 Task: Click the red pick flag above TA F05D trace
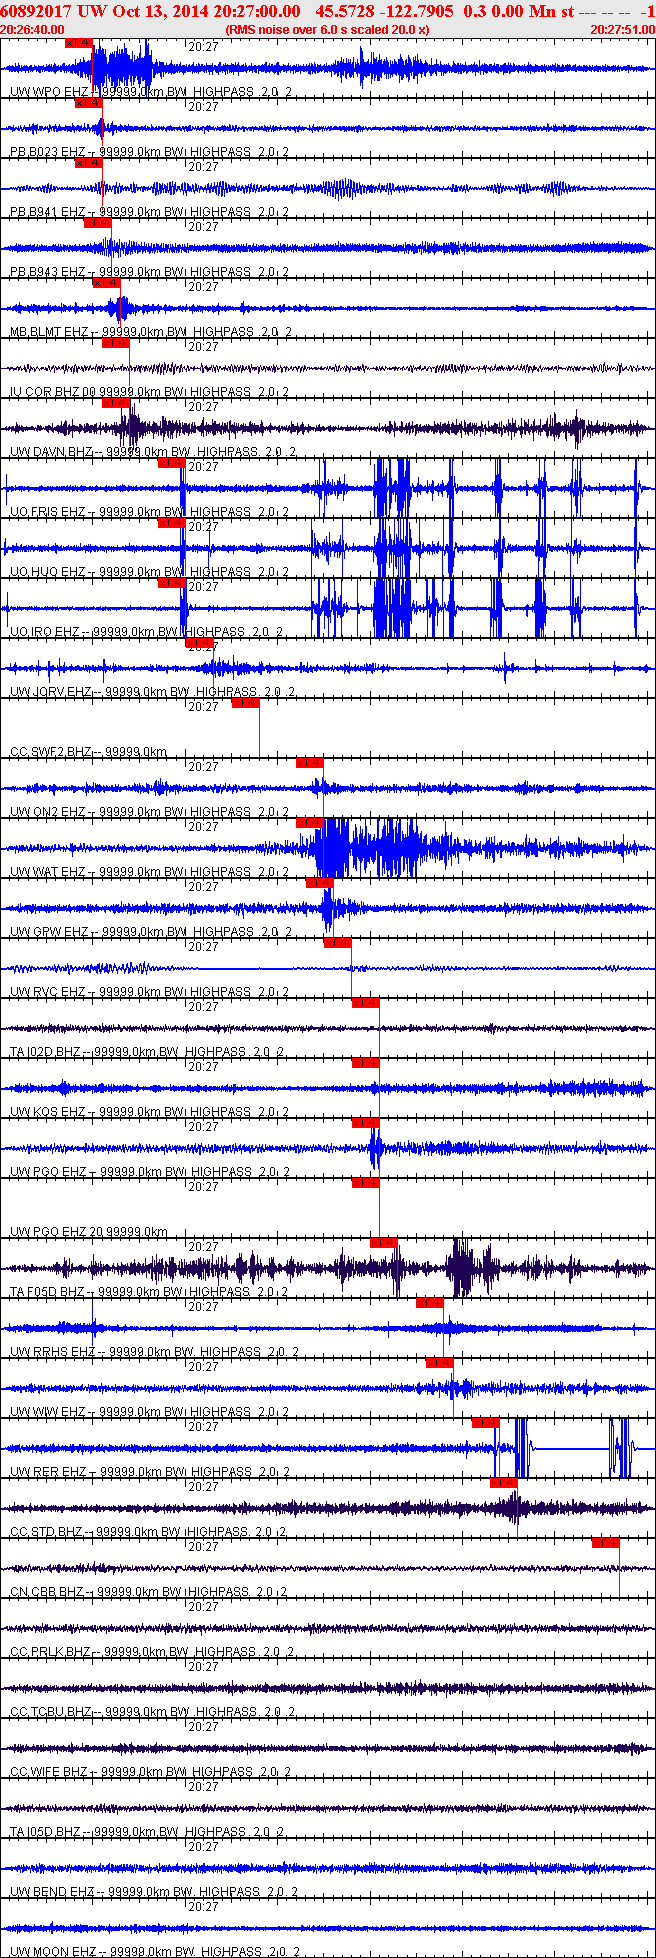pyautogui.click(x=384, y=1243)
